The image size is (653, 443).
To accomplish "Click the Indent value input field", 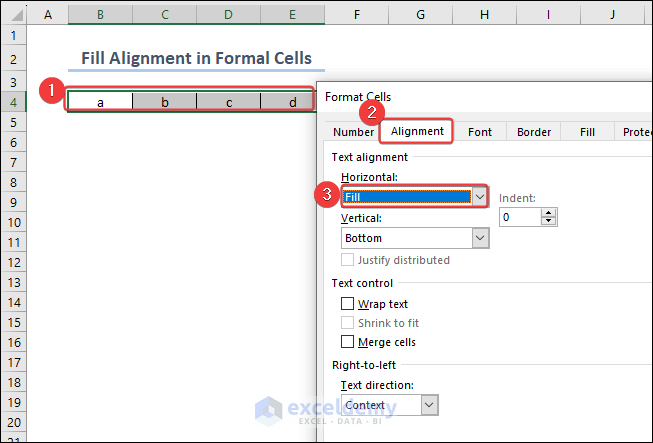I will [520, 217].
